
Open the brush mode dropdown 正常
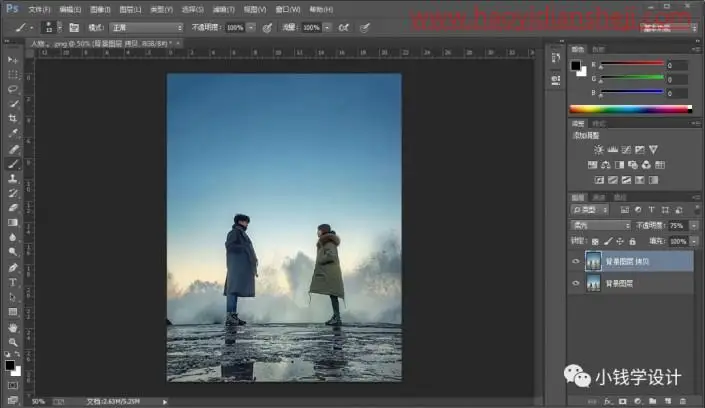(147, 28)
